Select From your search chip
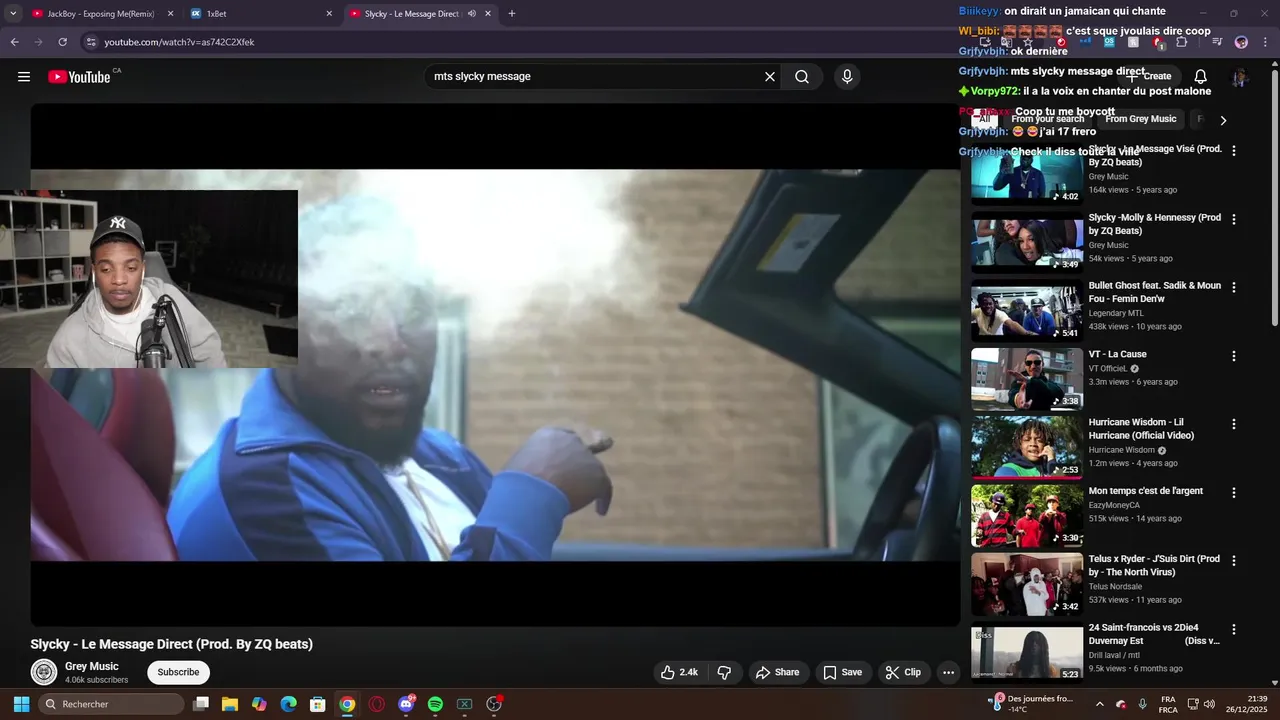Viewport: 1280px width, 720px height. 1047,119
